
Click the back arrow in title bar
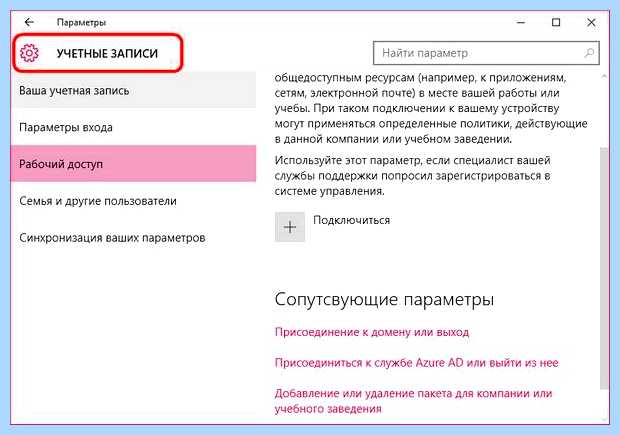point(29,22)
